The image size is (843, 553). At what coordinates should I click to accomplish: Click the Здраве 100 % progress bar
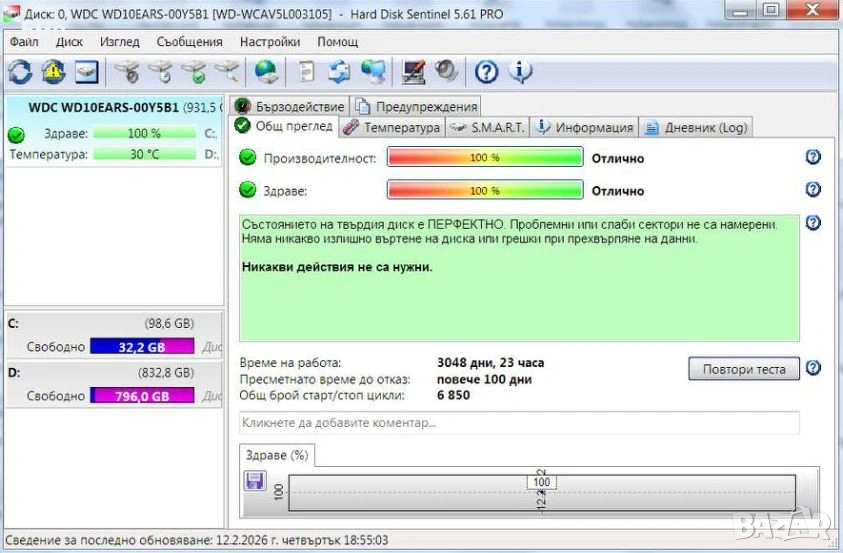484,190
